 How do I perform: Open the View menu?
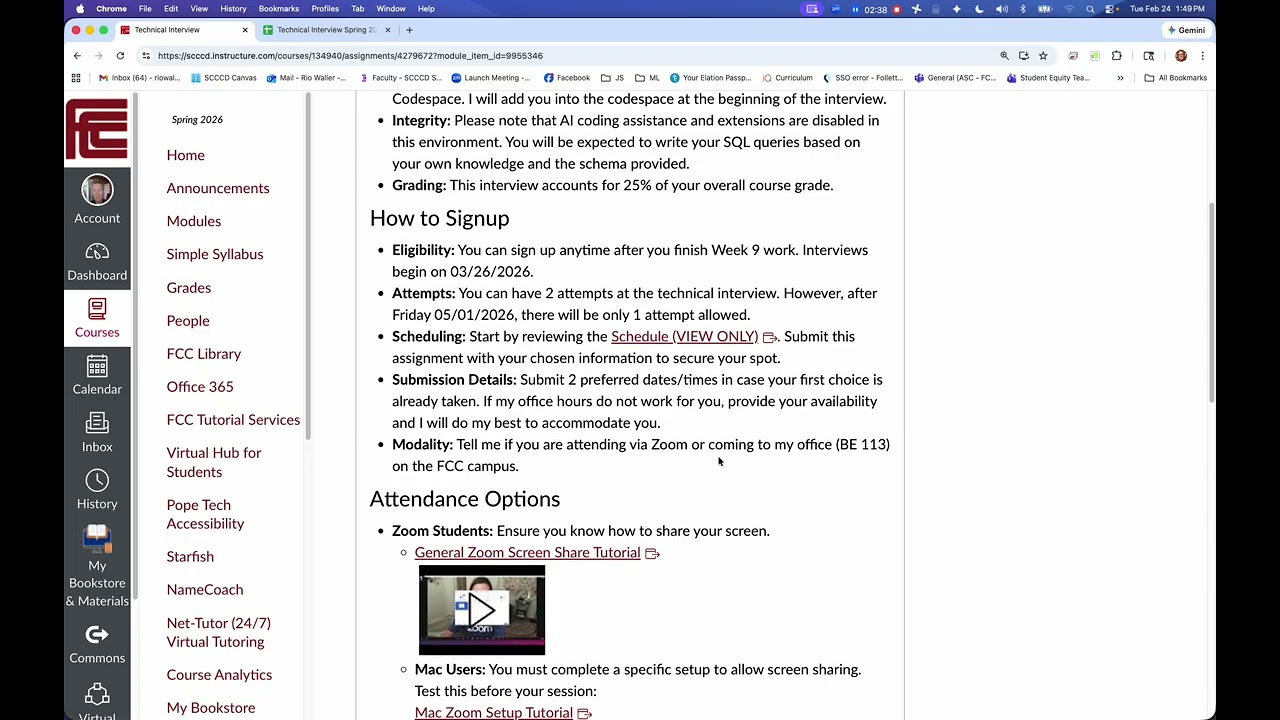point(199,9)
